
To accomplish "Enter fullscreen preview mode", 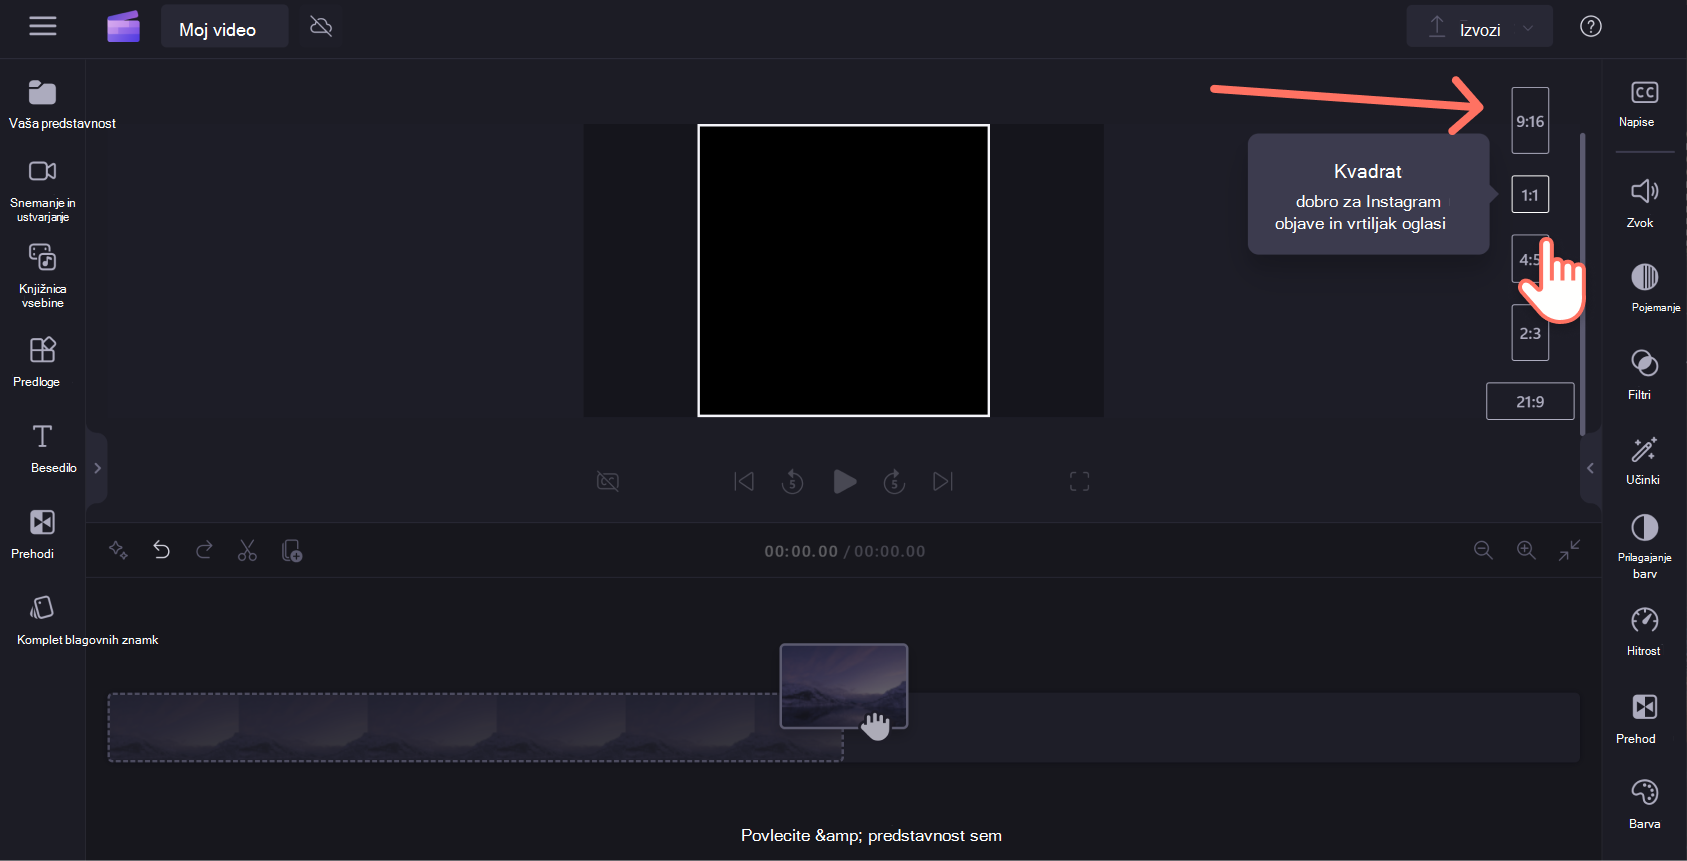I will (1079, 482).
